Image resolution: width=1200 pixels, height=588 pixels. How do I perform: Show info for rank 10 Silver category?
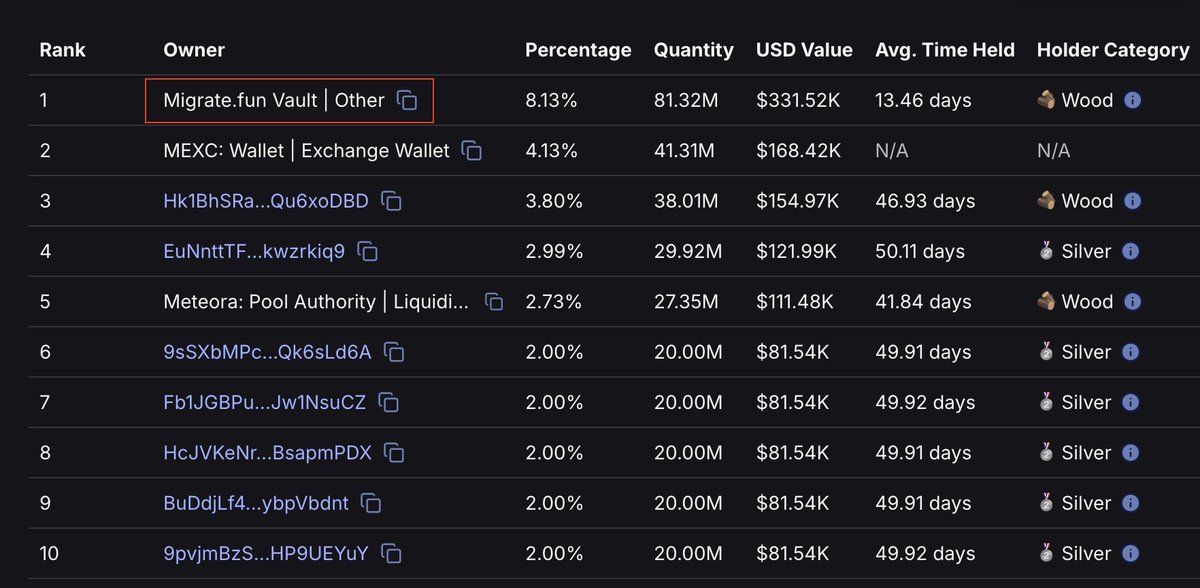tap(1130, 553)
